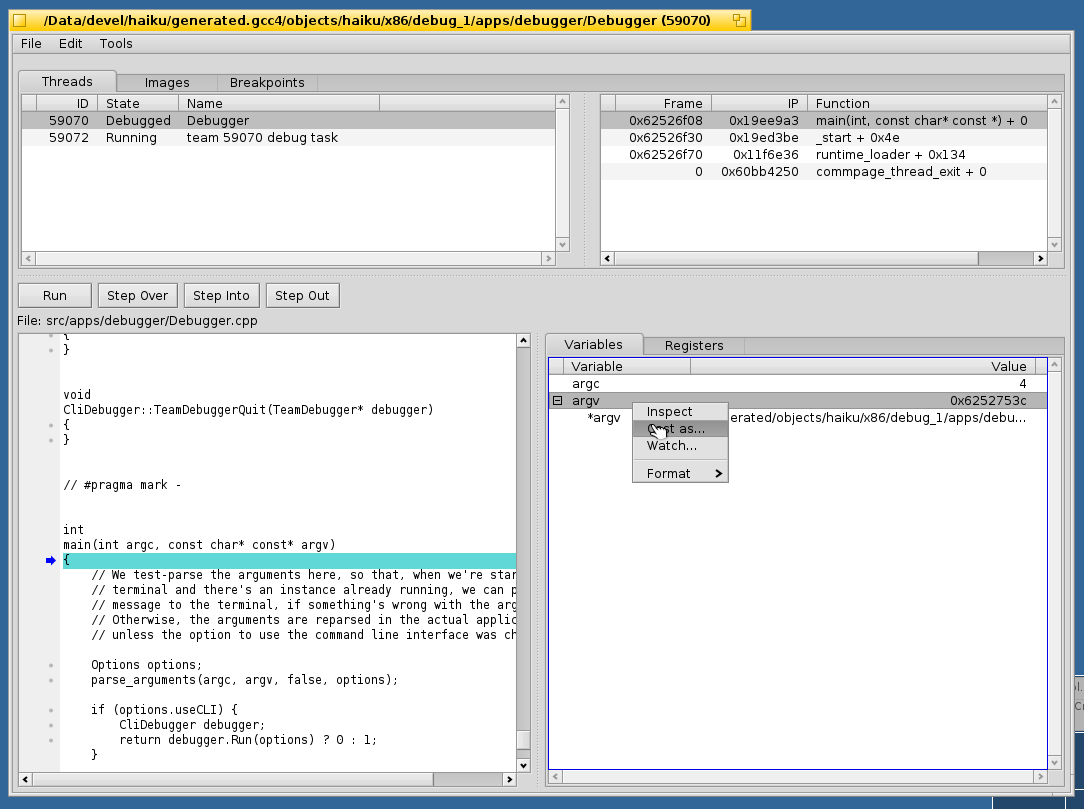The image size is (1084, 809).
Task: Click the Function column header
Action: pos(928,104)
